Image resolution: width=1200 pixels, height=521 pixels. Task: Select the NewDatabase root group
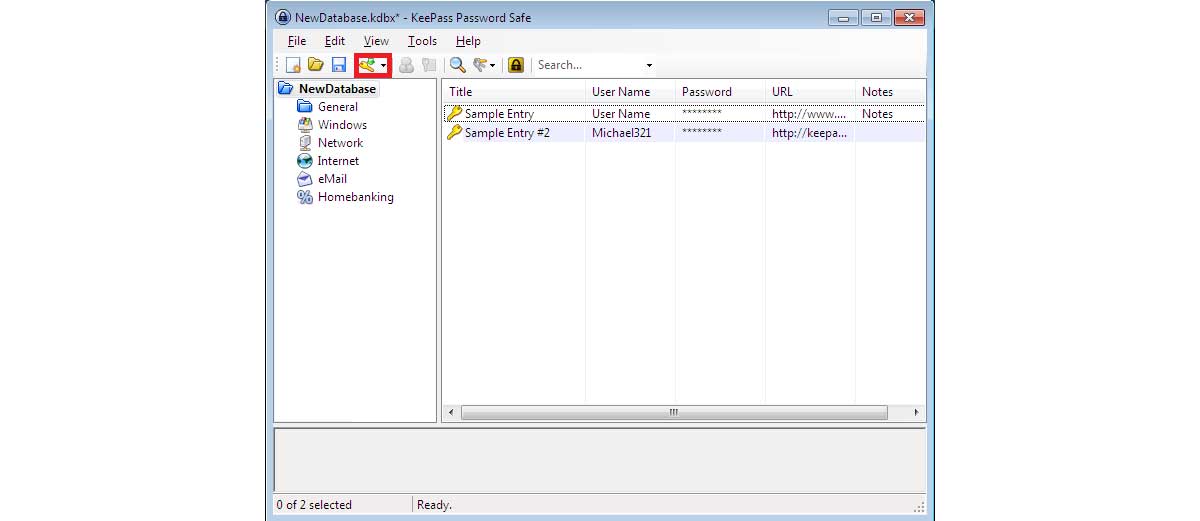pos(337,89)
